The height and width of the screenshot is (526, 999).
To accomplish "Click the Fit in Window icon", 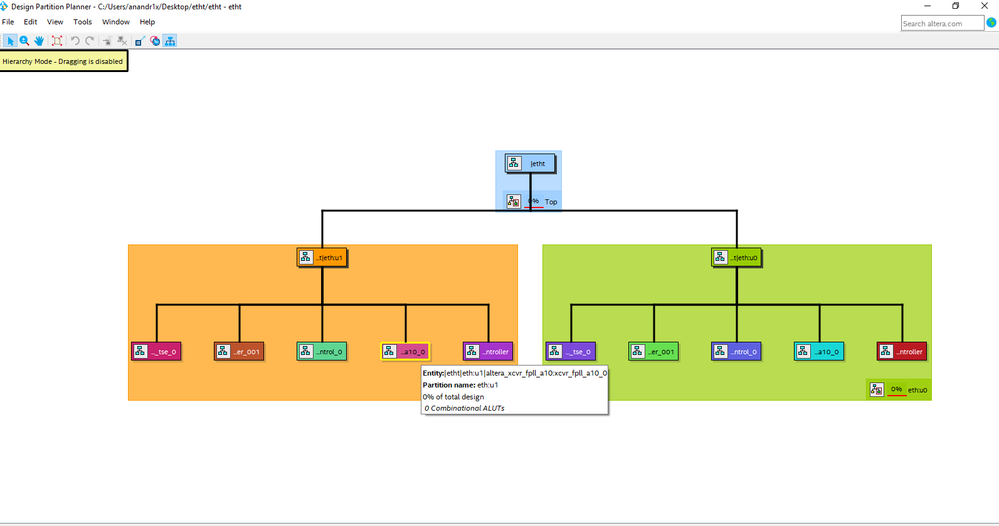I will pyautogui.click(x=57, y=41).
